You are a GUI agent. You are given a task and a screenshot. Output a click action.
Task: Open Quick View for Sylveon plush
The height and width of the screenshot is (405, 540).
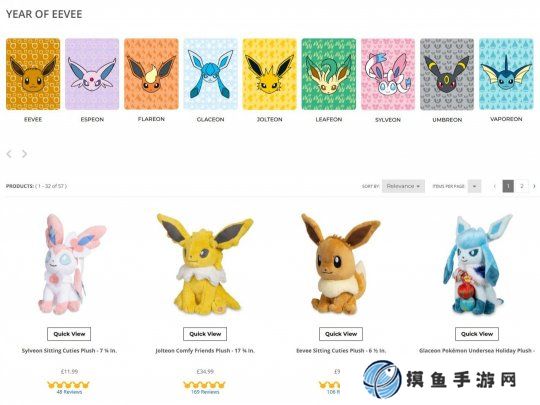pyautogui.click(x=69, y=334)
